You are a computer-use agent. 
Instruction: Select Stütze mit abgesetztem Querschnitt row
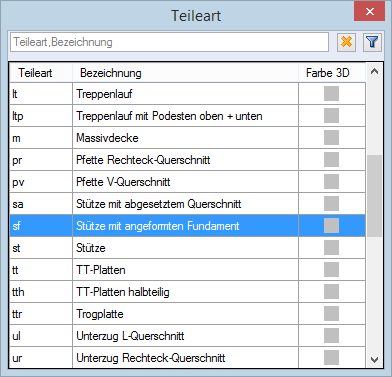pyautogui.click(x=187, y=204)
